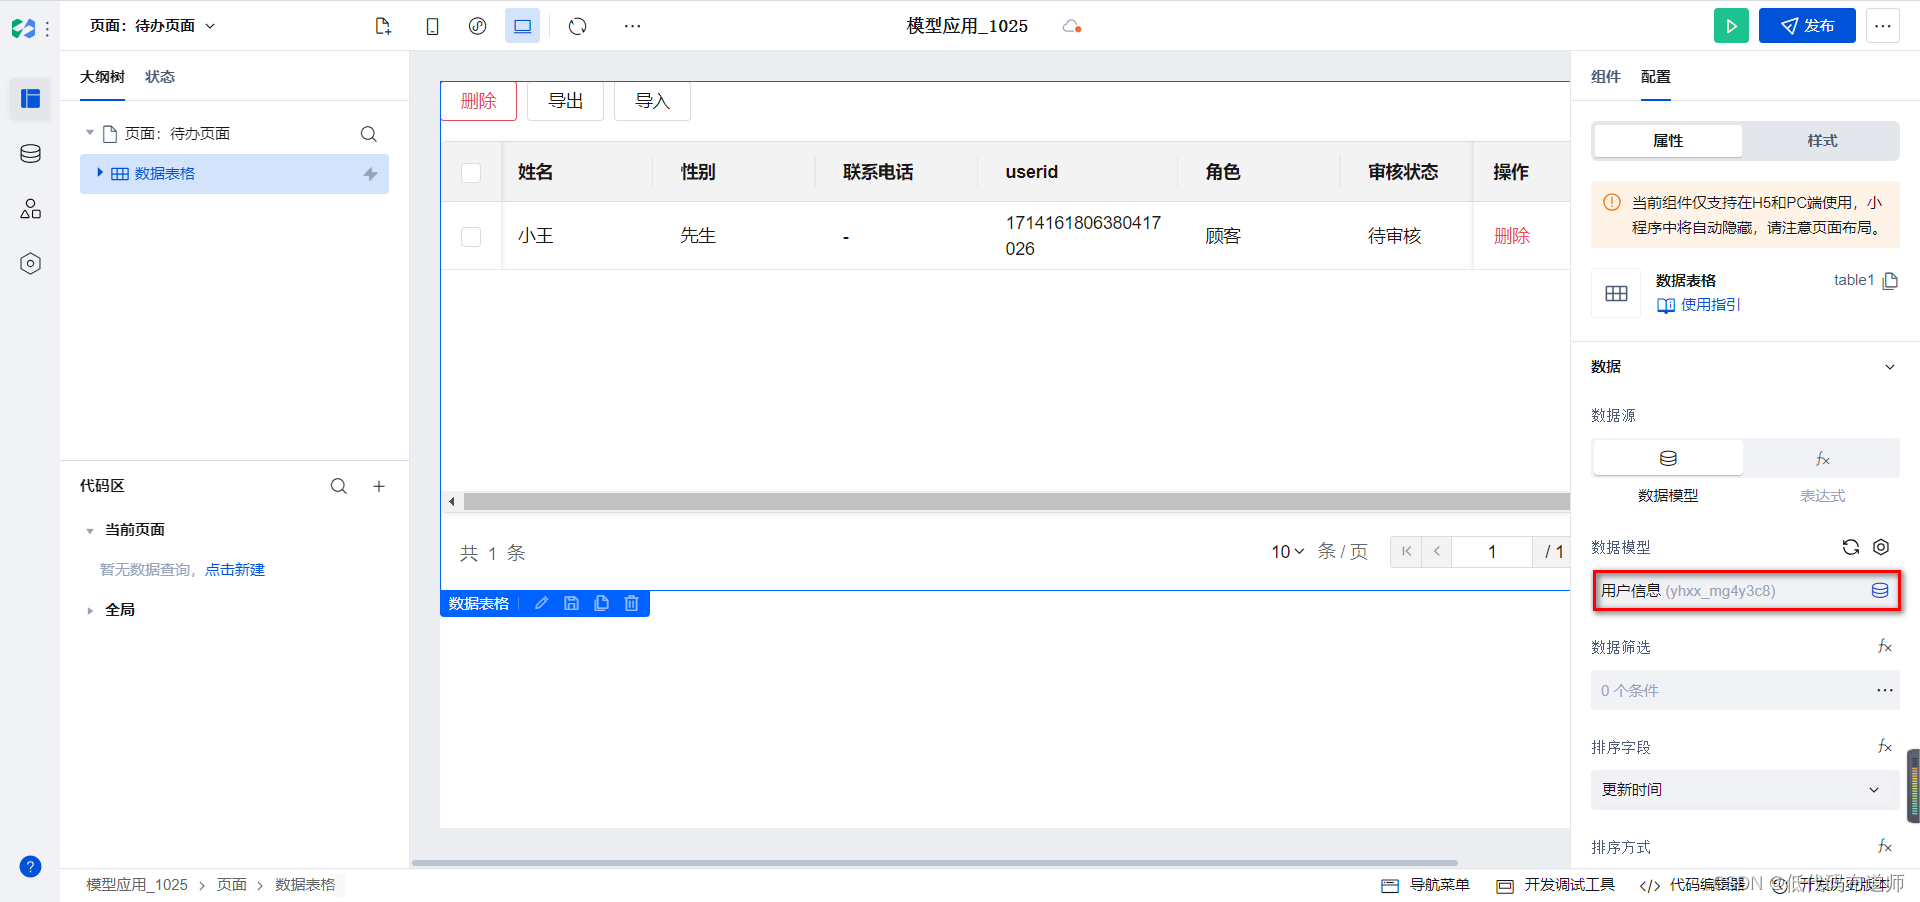Open the 用户信息 data model selector
Screen dimensions: 1920x902
[x=1745, y=591]
